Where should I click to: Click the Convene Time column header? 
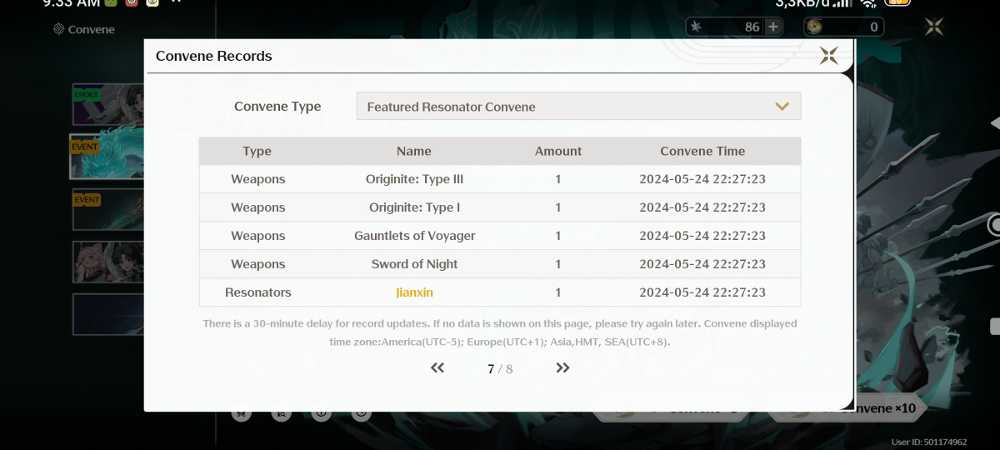(x=702, y=151)
